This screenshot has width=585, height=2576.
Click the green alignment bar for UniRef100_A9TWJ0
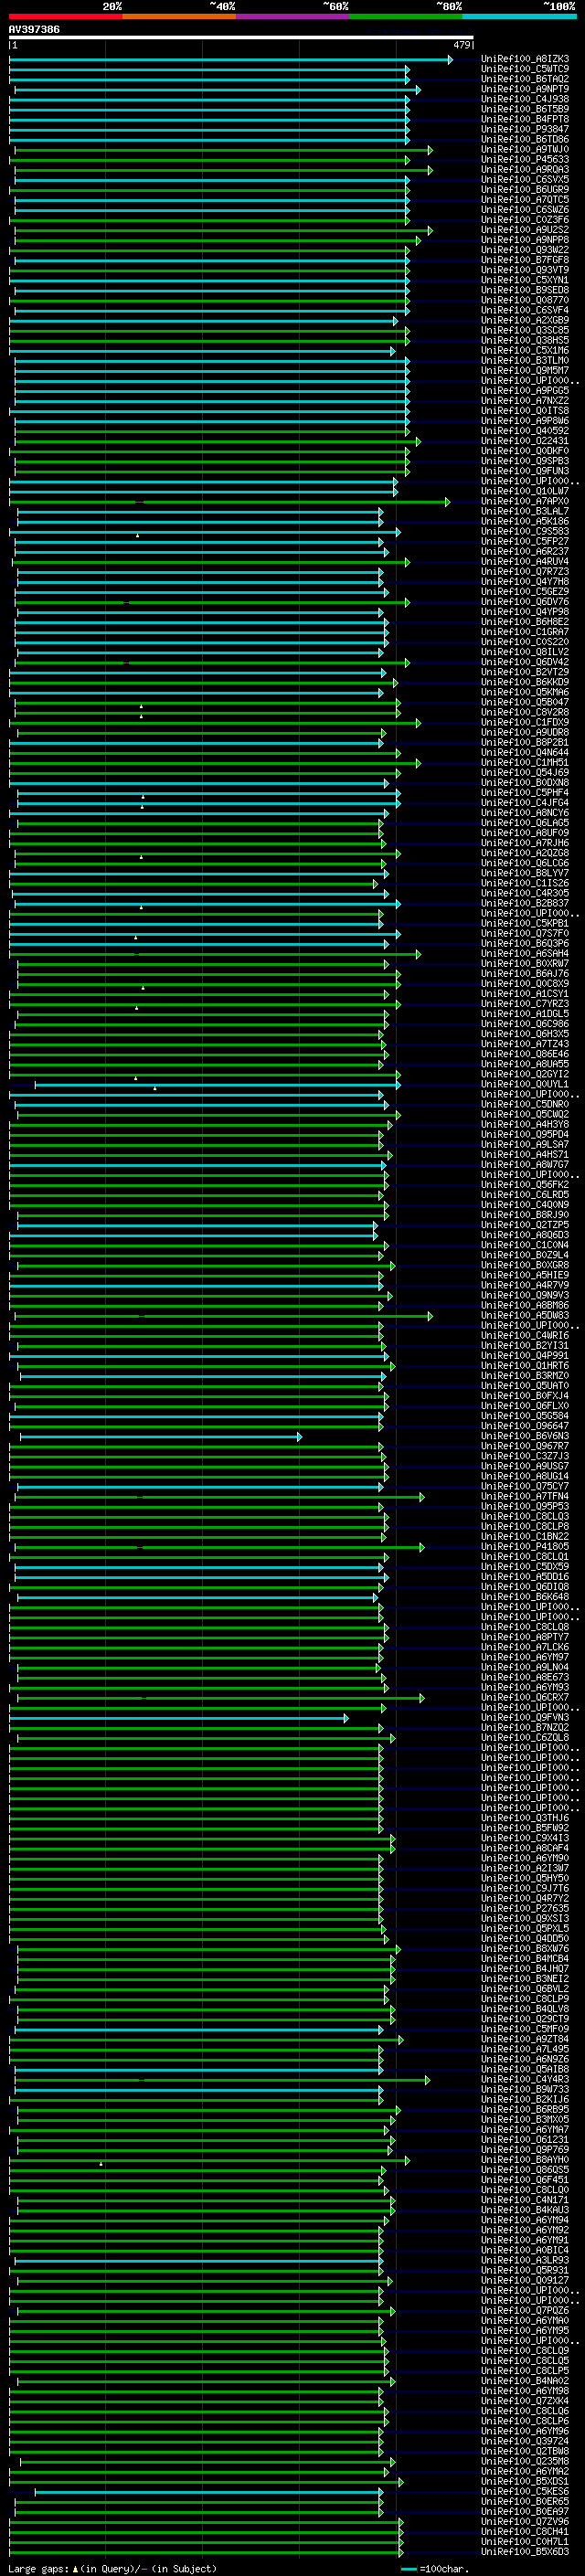[x=223, y=150]
